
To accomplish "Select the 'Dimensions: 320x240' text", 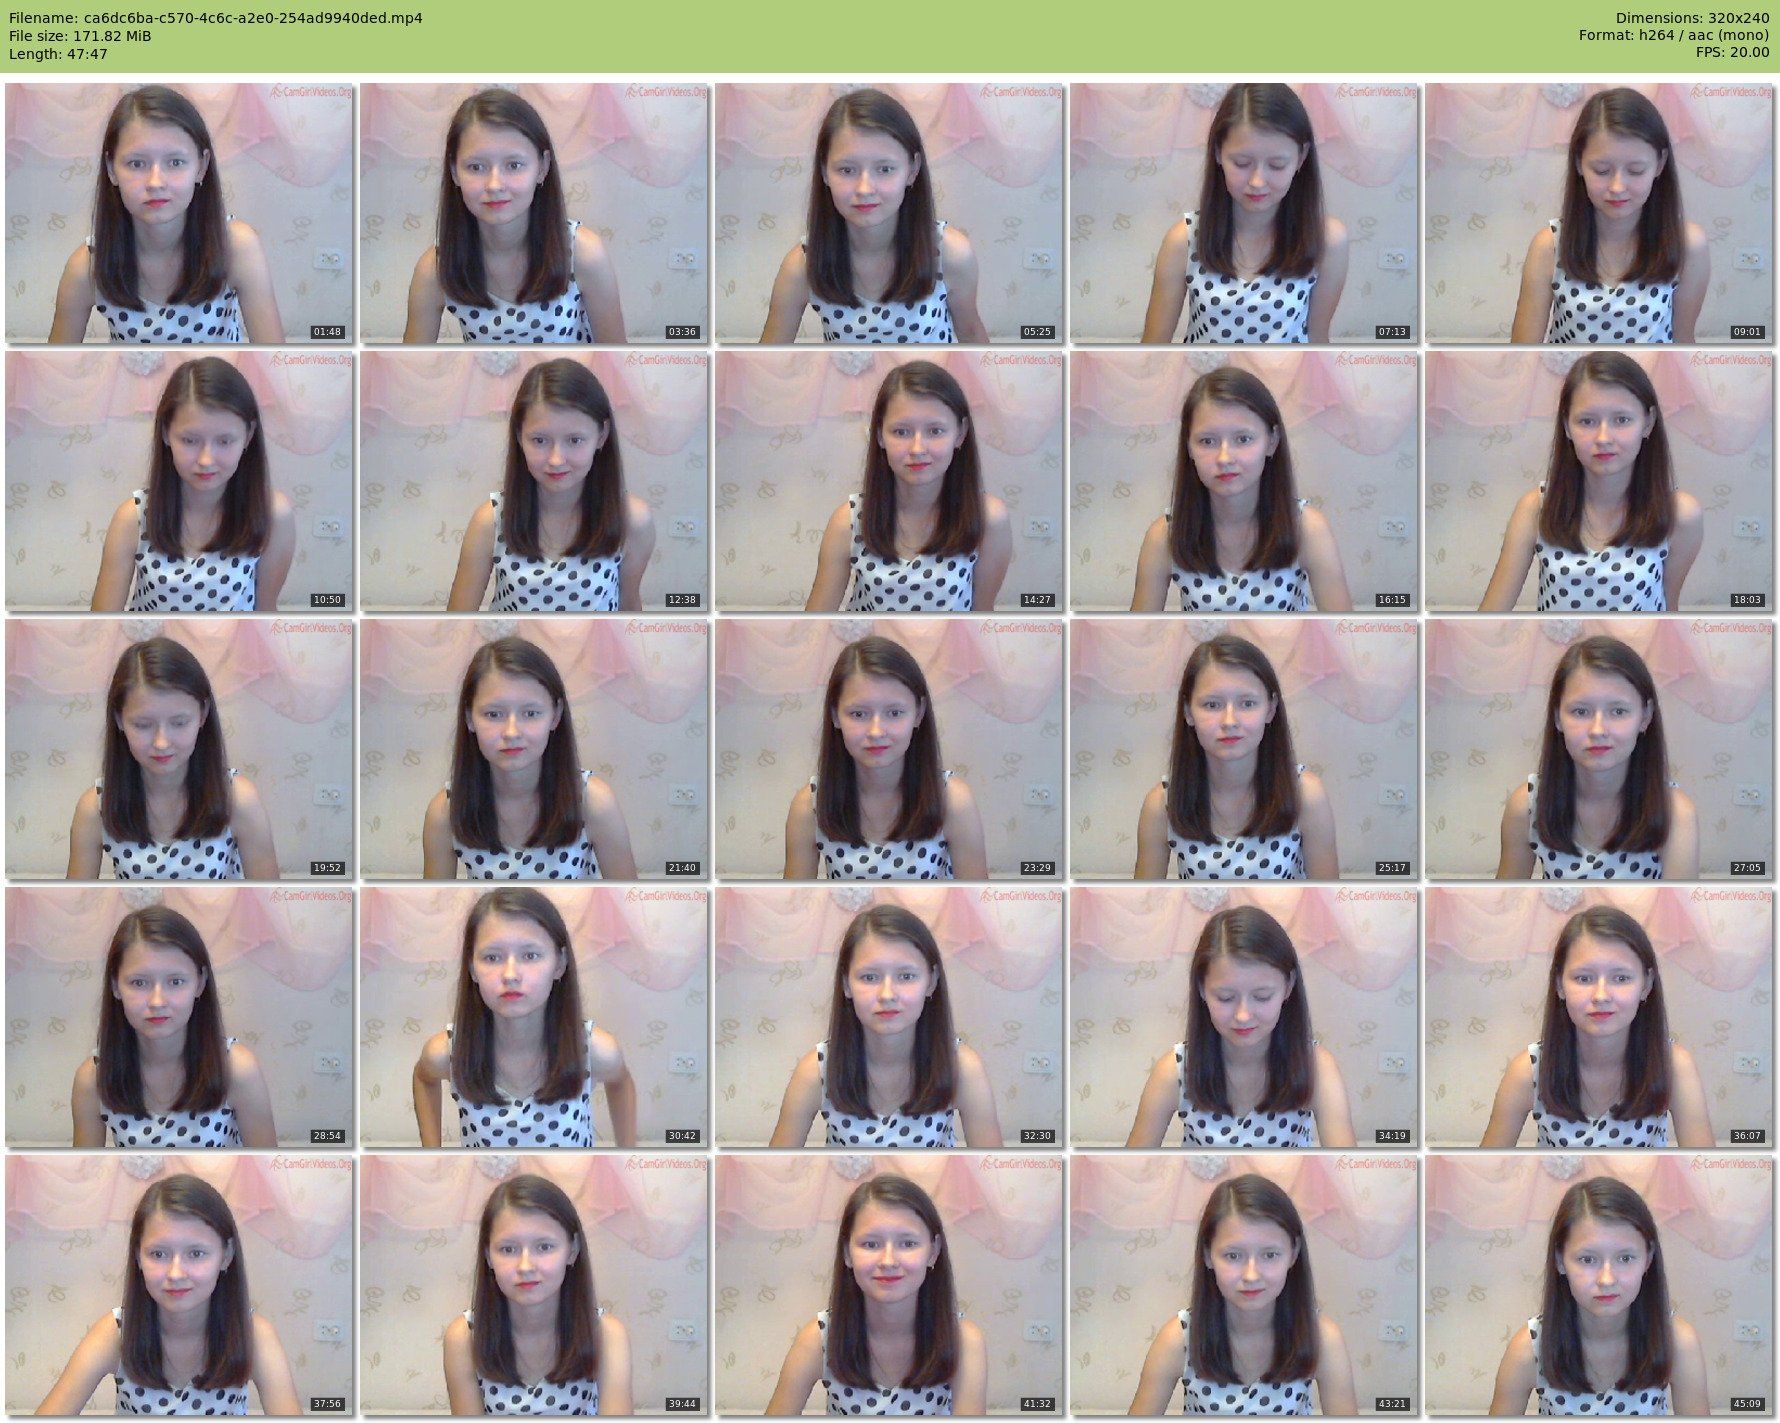I will click(x=1693, y=18).
